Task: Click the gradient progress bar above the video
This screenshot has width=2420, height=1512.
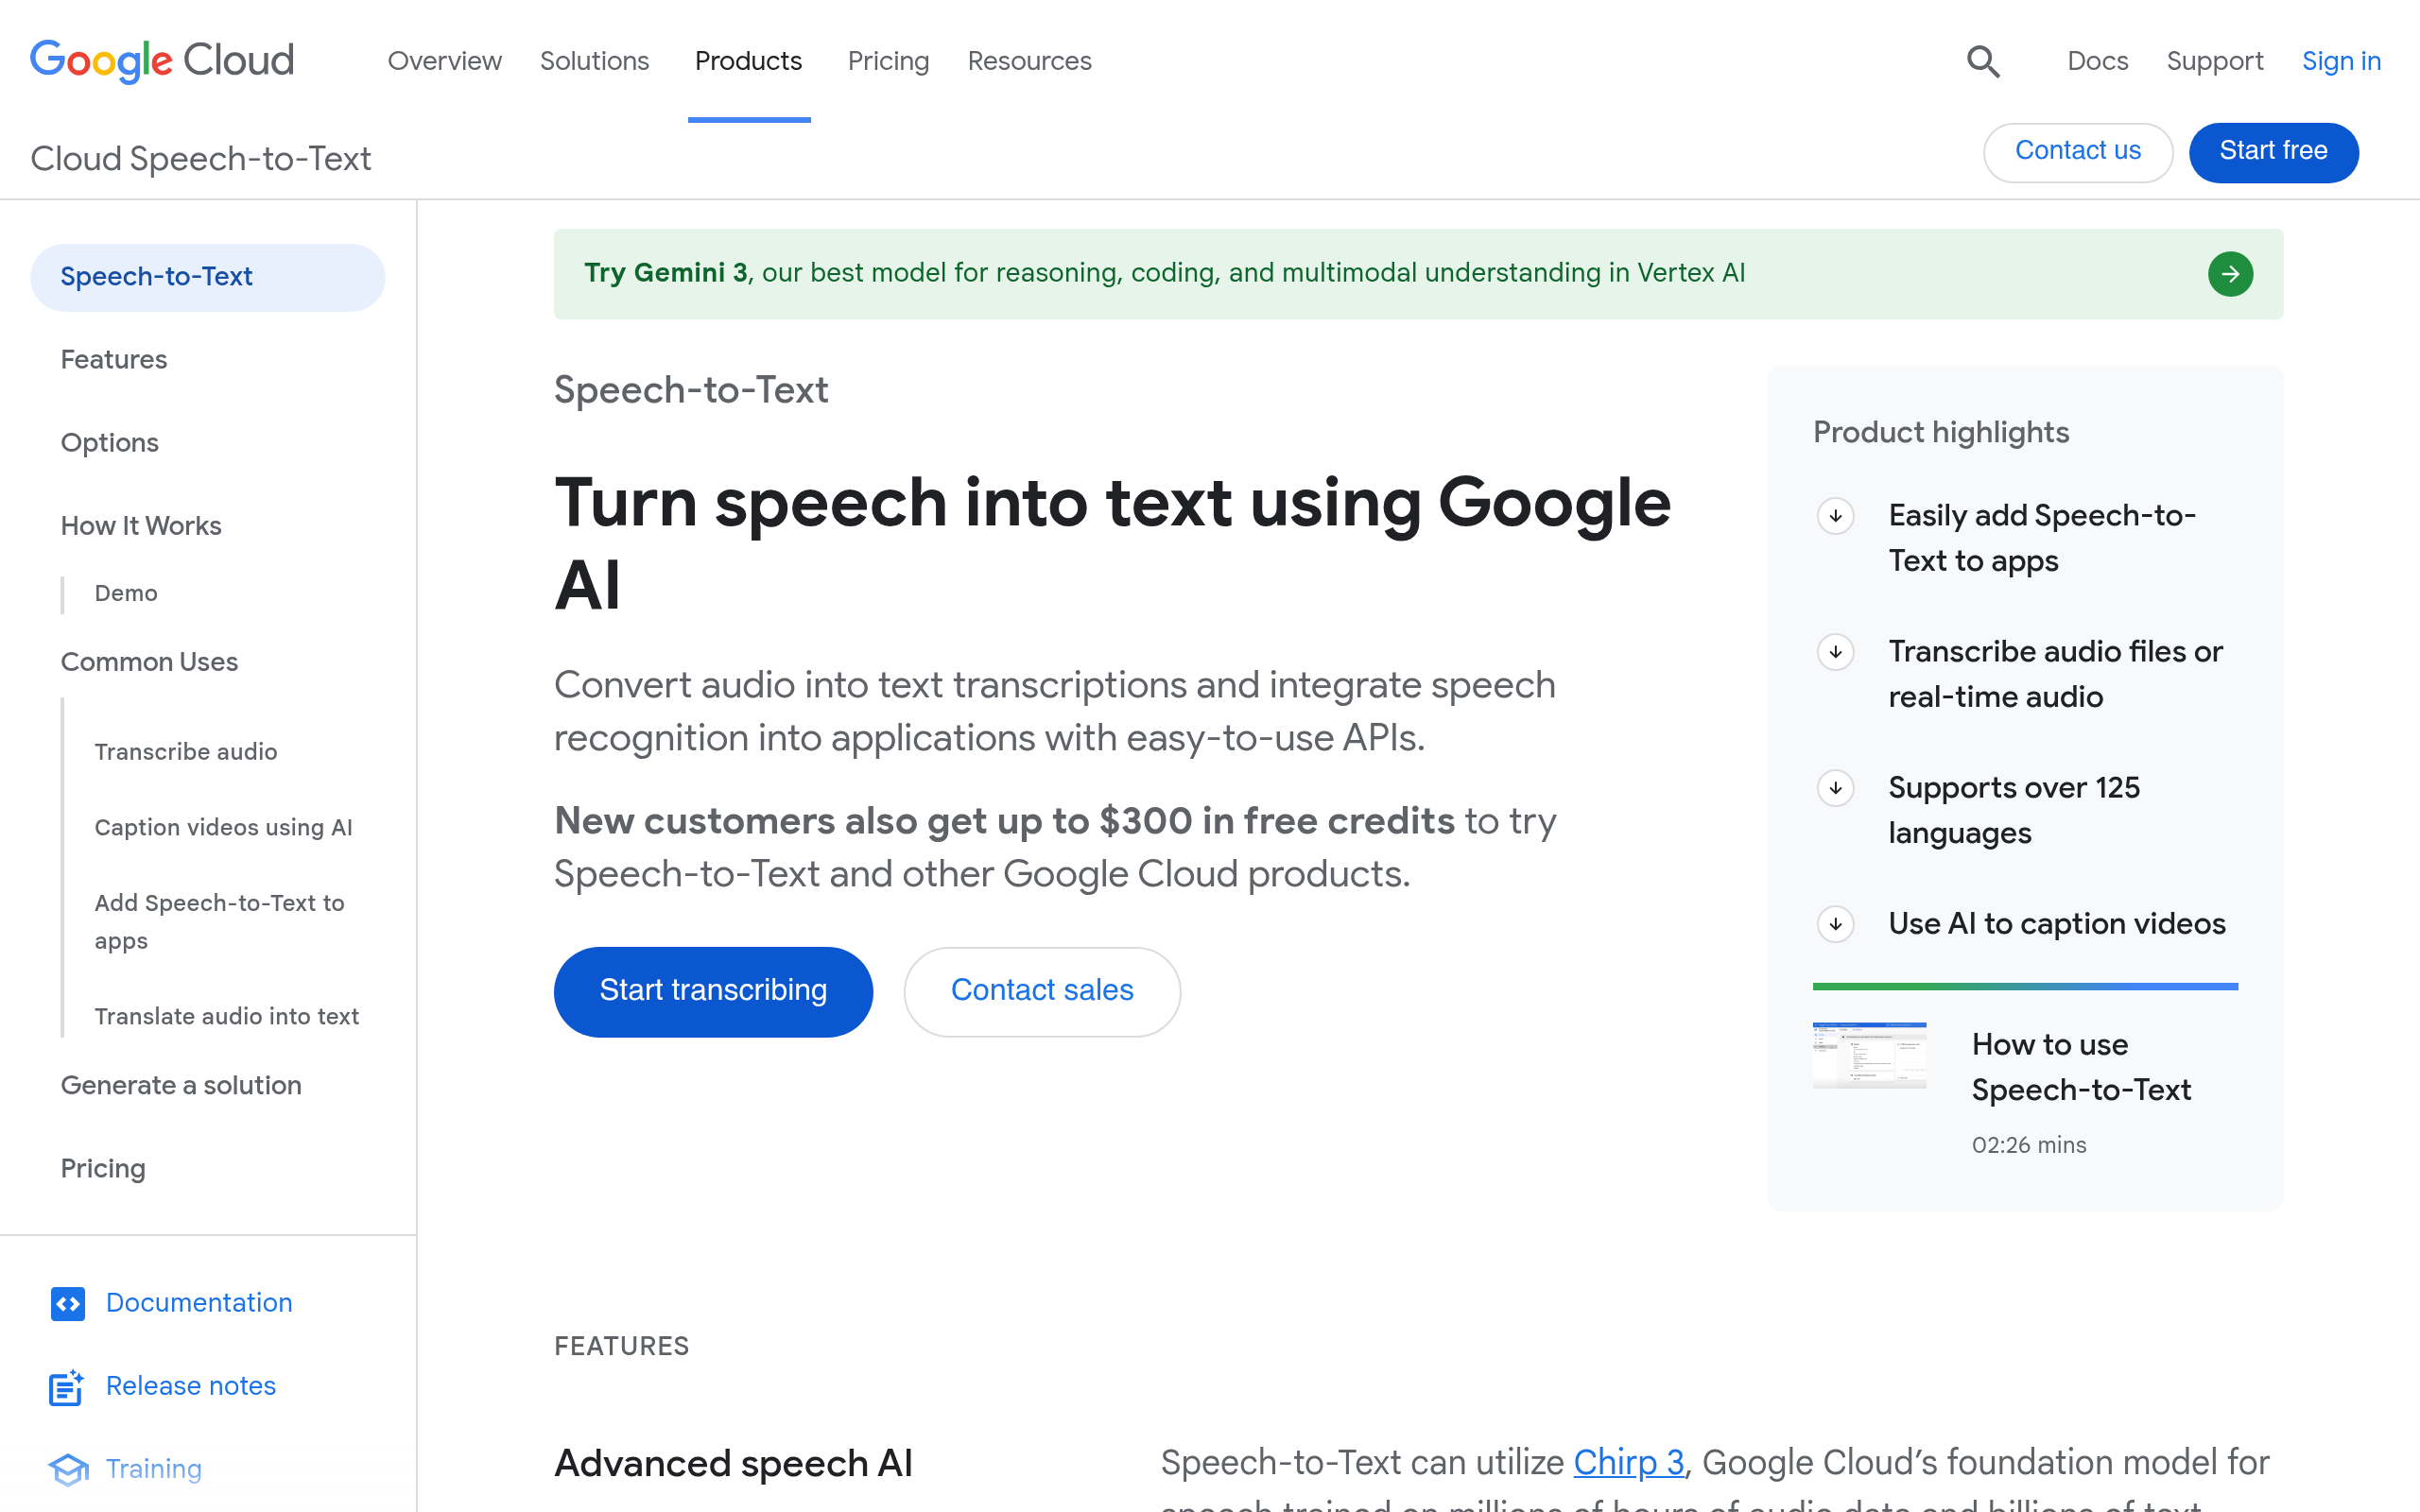Action: click(x=2024, y=987)
